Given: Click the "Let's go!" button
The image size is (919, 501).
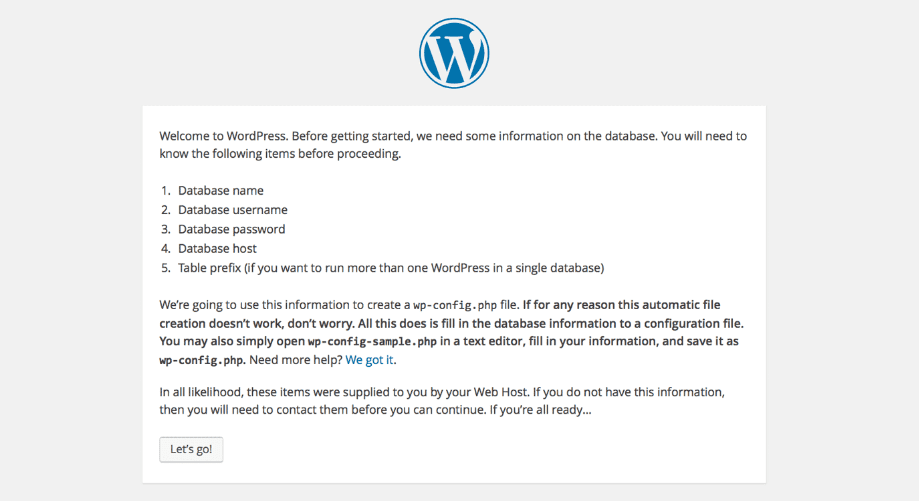Looking at the screenshot, I should click(191, 449).
